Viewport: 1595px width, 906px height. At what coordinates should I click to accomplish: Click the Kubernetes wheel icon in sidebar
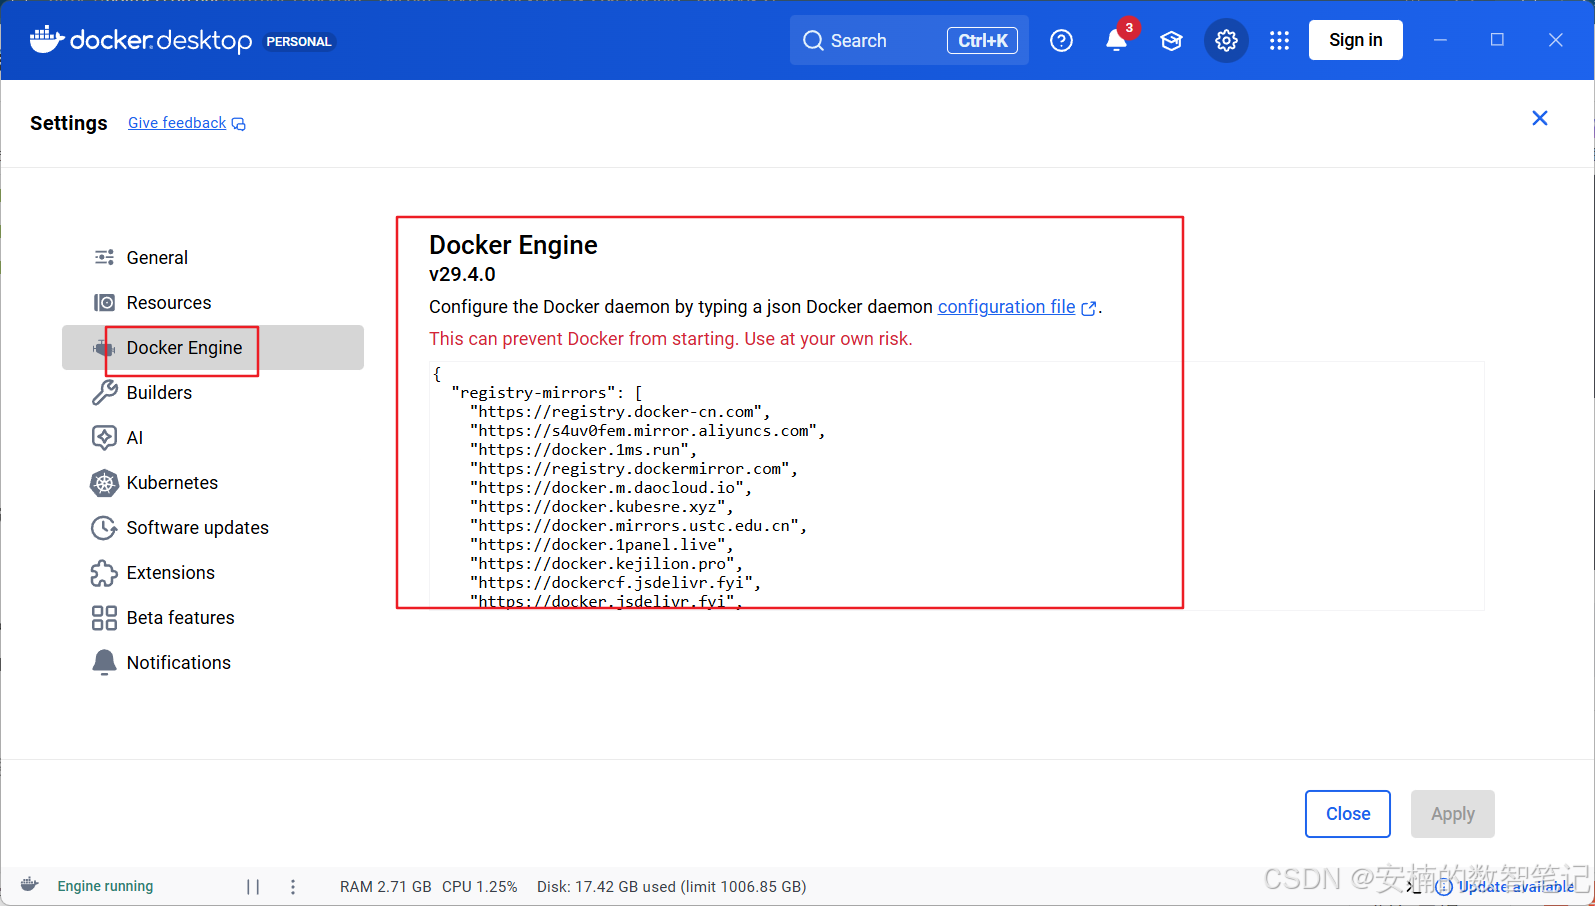click(104, 483)
